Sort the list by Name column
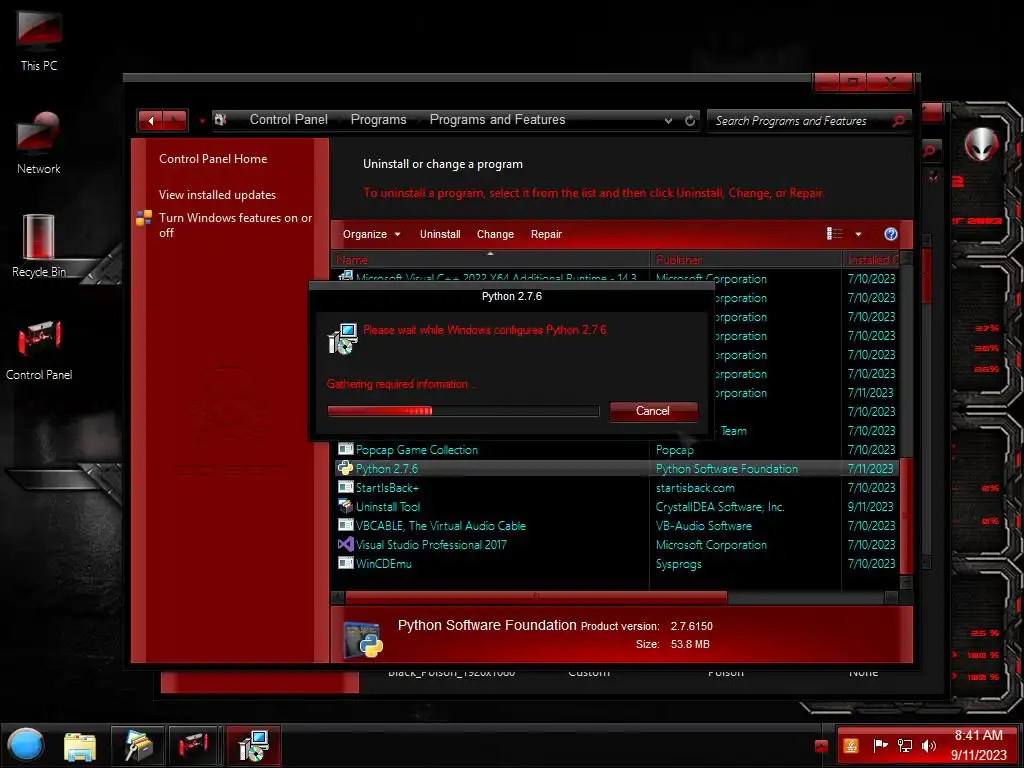This screenshot has width=1024, height=768. click(490, 260)
